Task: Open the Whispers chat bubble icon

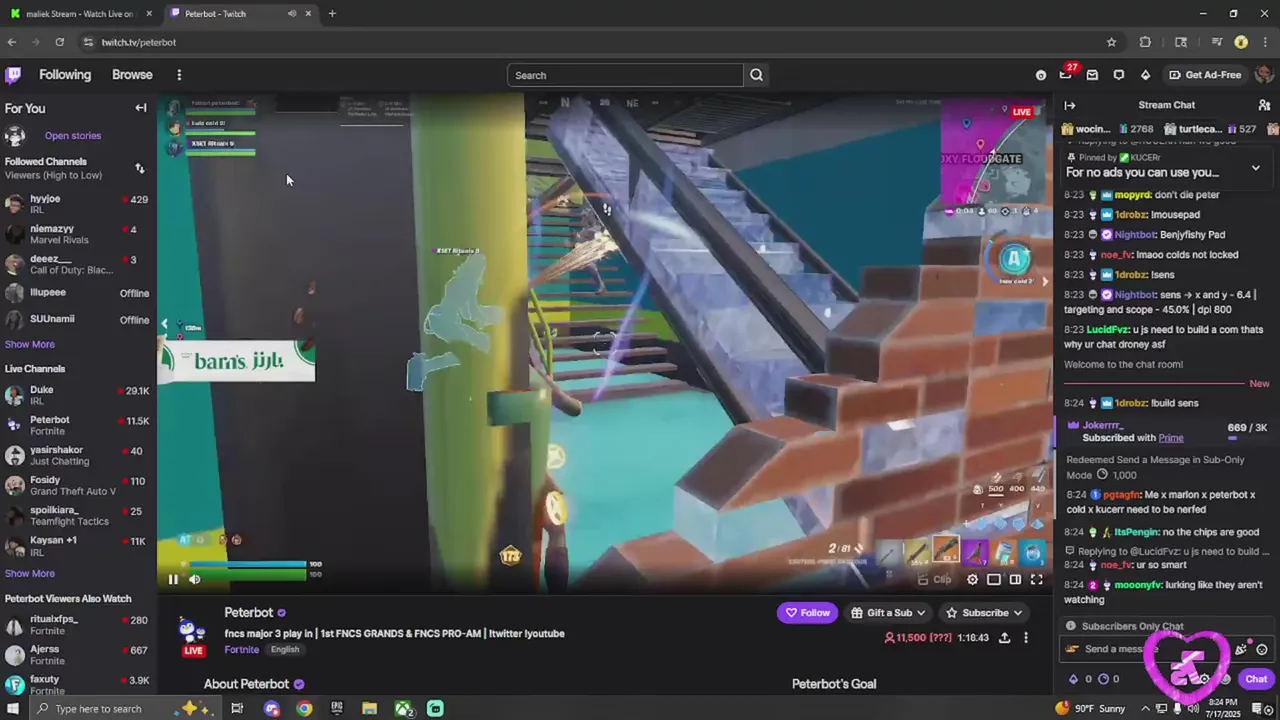Action: [x=1119, y=75]
